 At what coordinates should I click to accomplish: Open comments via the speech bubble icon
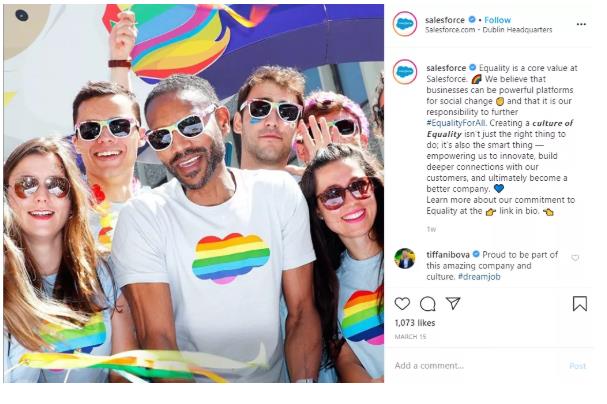(x=428, y=304)
